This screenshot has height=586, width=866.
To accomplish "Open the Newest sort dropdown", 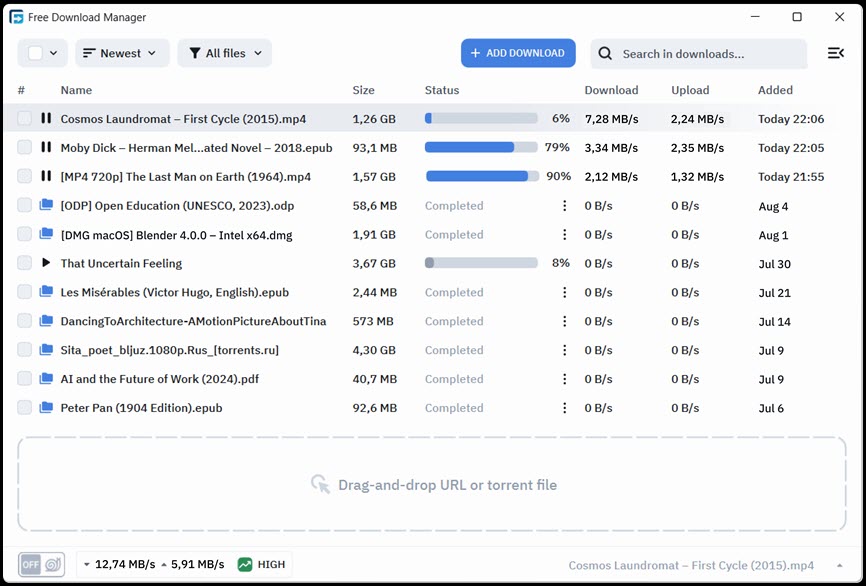I will [122, 53].
